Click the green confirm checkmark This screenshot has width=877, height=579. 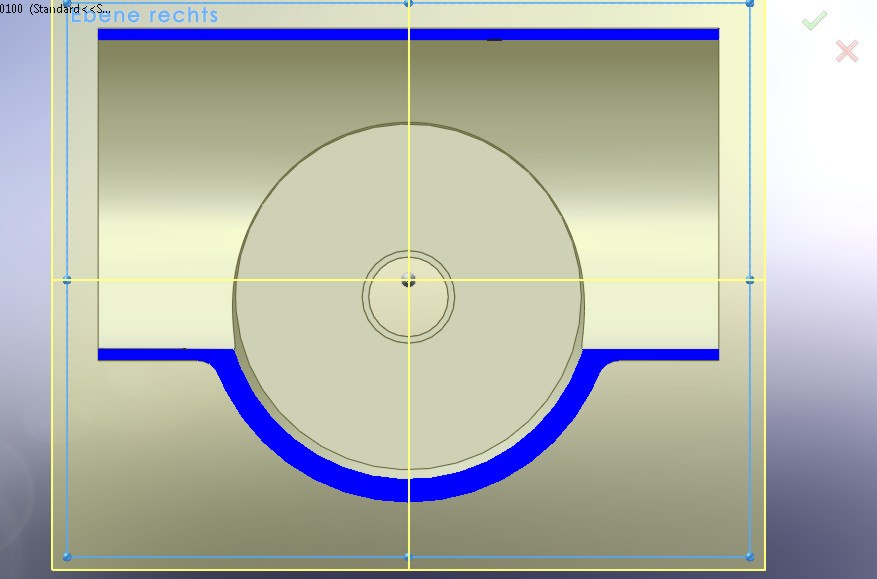pyautogui.click(x=813, y=21)
